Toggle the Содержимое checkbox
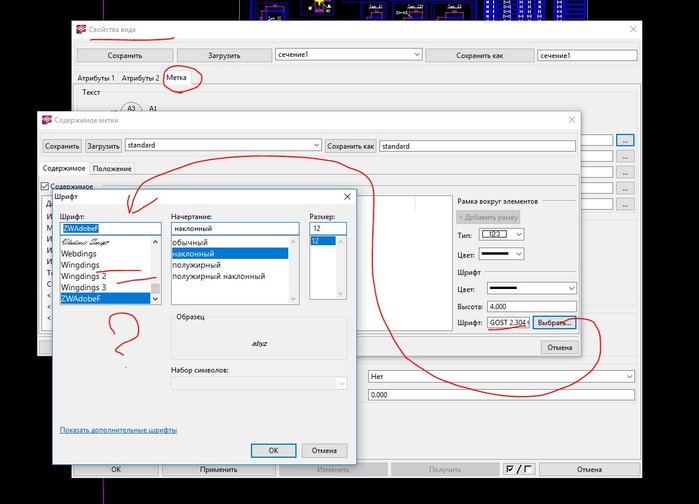Viewport: 699px width, 504px height. [45, 186]
